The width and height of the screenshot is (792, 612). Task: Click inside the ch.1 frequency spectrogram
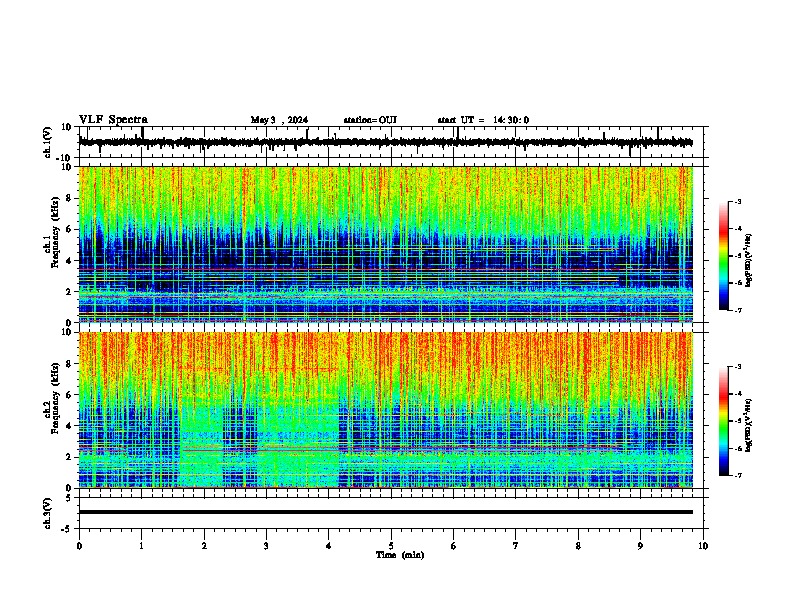point(386,244)
